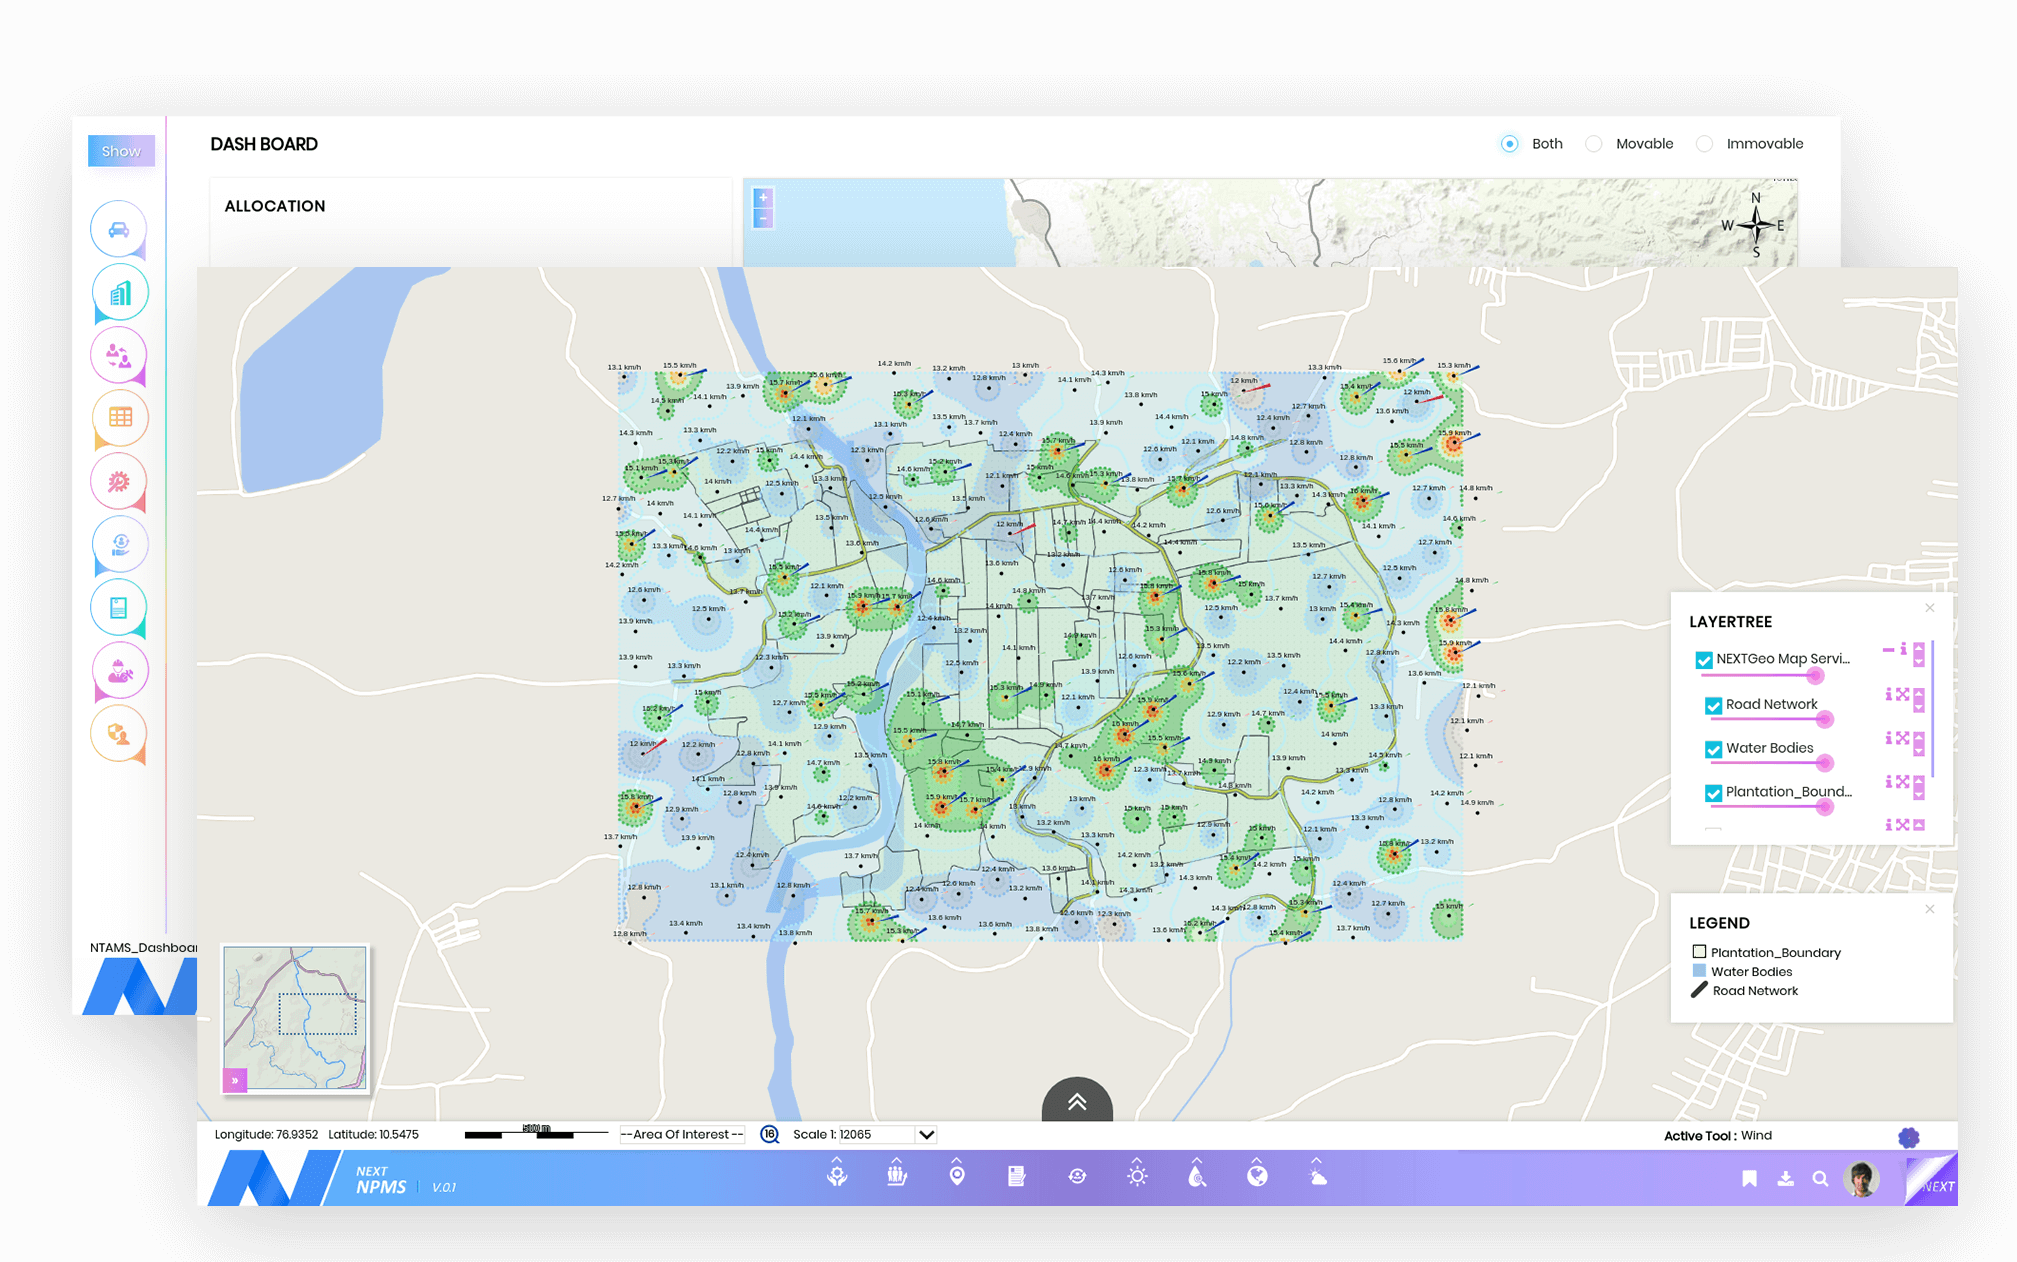Screen dimensions: 2017x1262
Task: Select the Movable radio option
Action: coord(1594,144)
